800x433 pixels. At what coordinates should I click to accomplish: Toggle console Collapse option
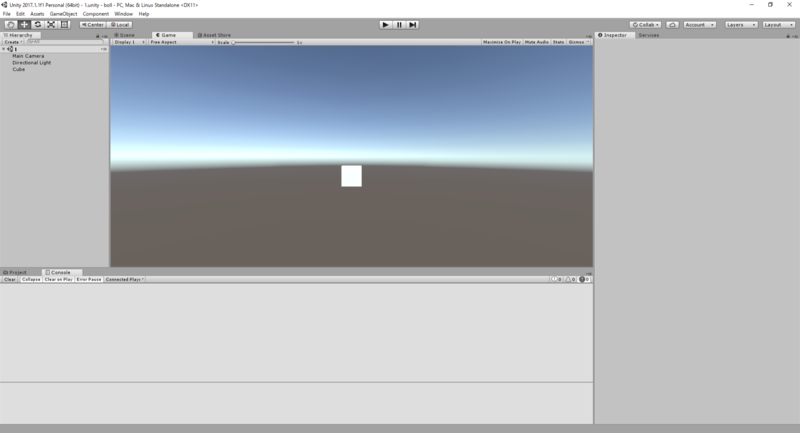(x=31, y=279)
